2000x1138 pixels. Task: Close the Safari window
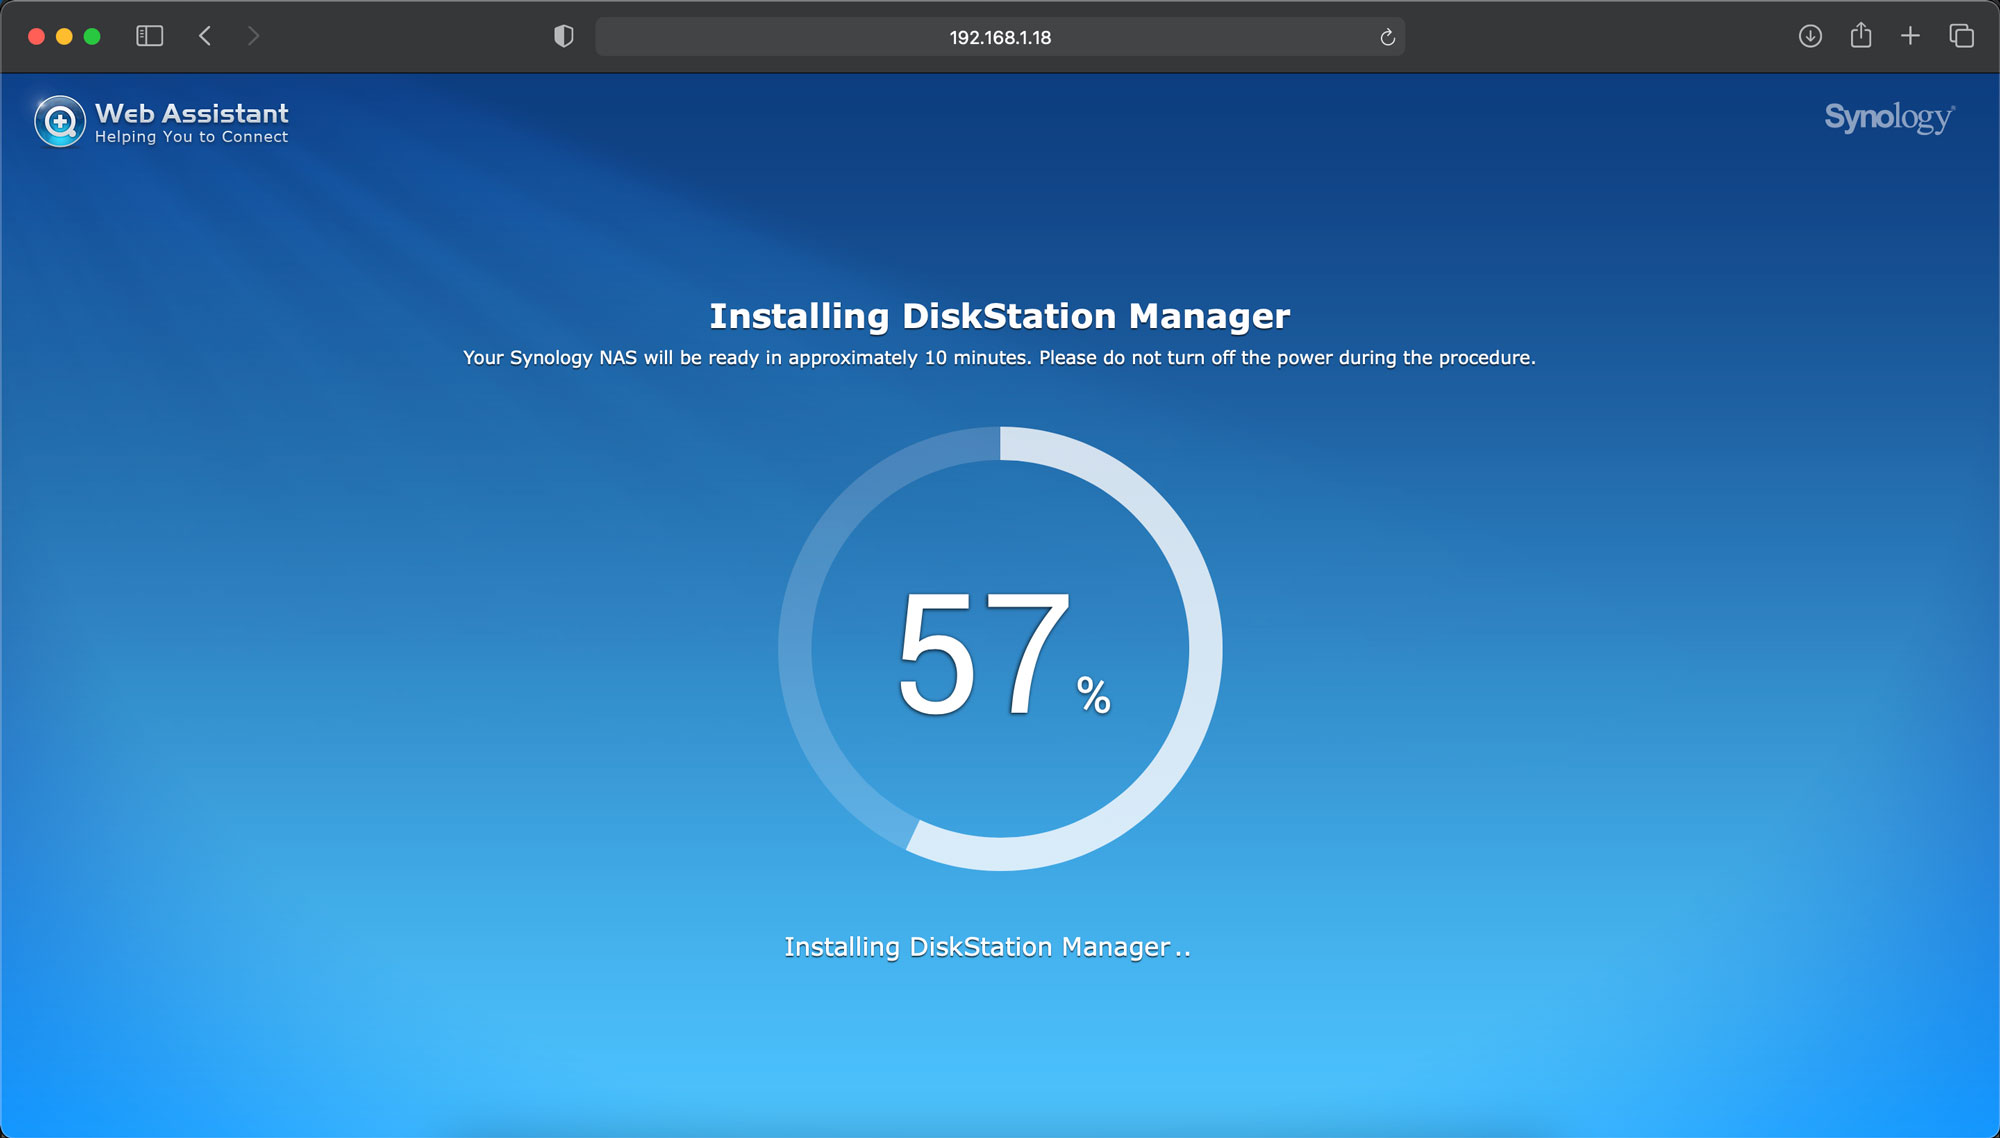[36, 37]
